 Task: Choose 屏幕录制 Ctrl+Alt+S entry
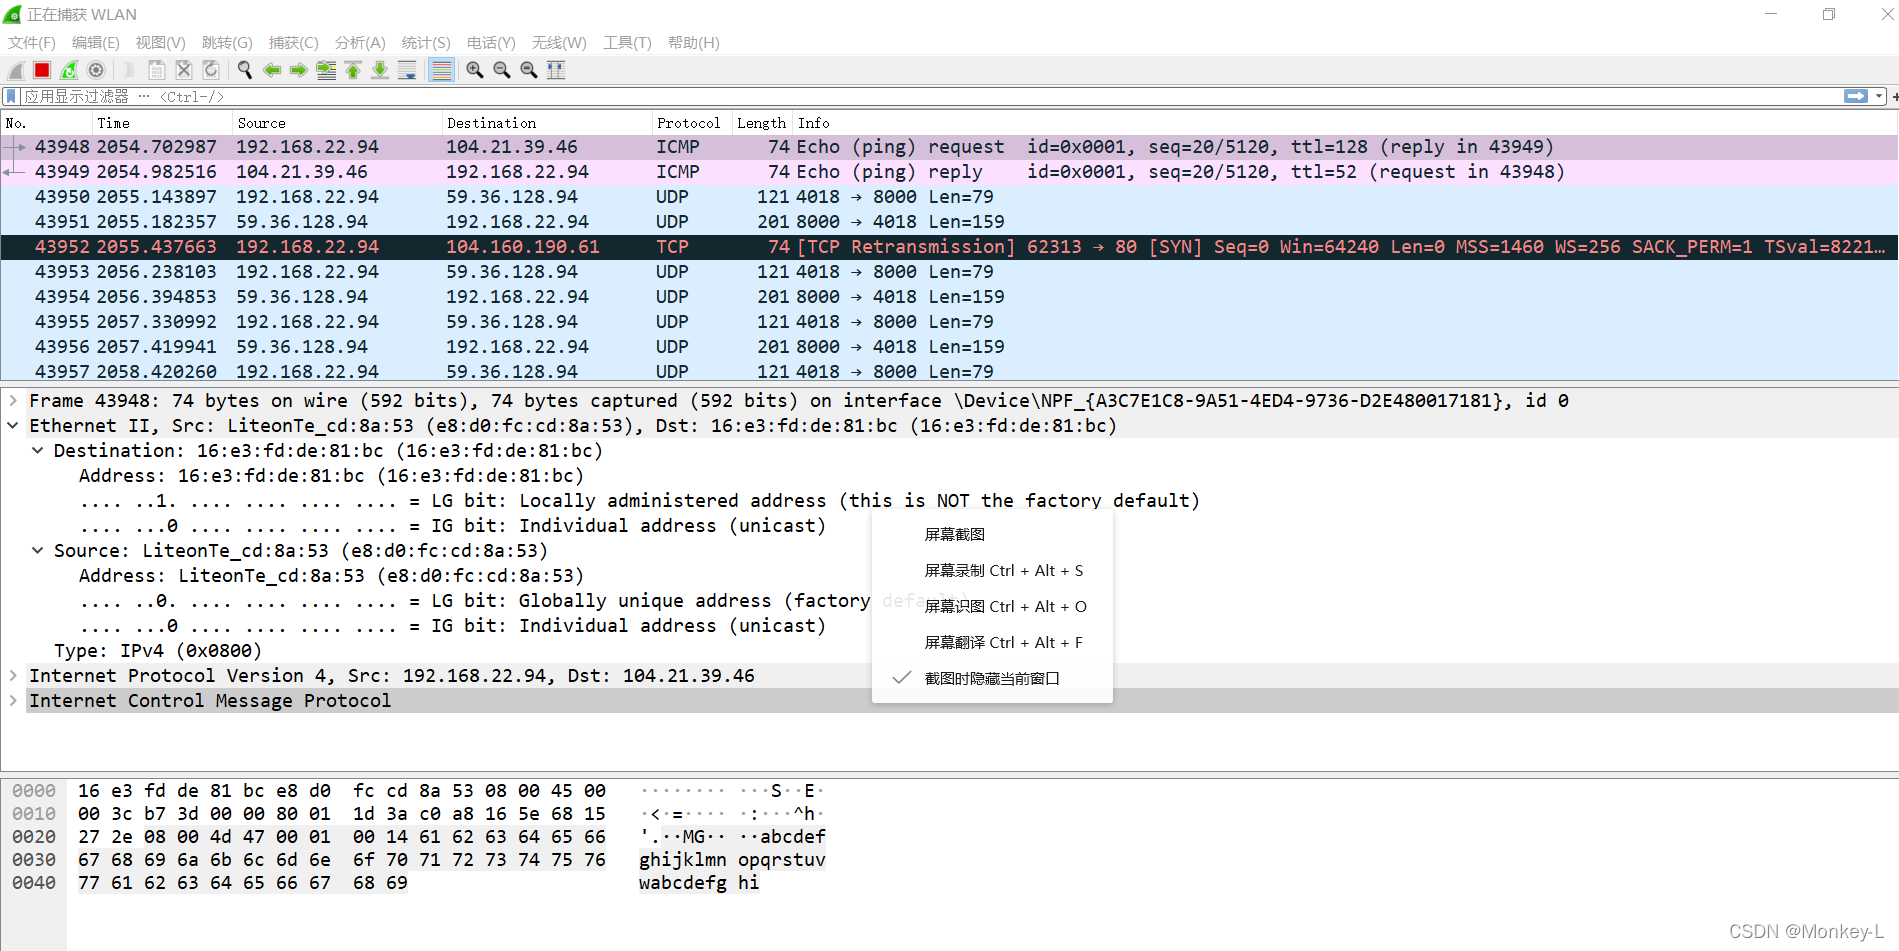pos(992,571)
